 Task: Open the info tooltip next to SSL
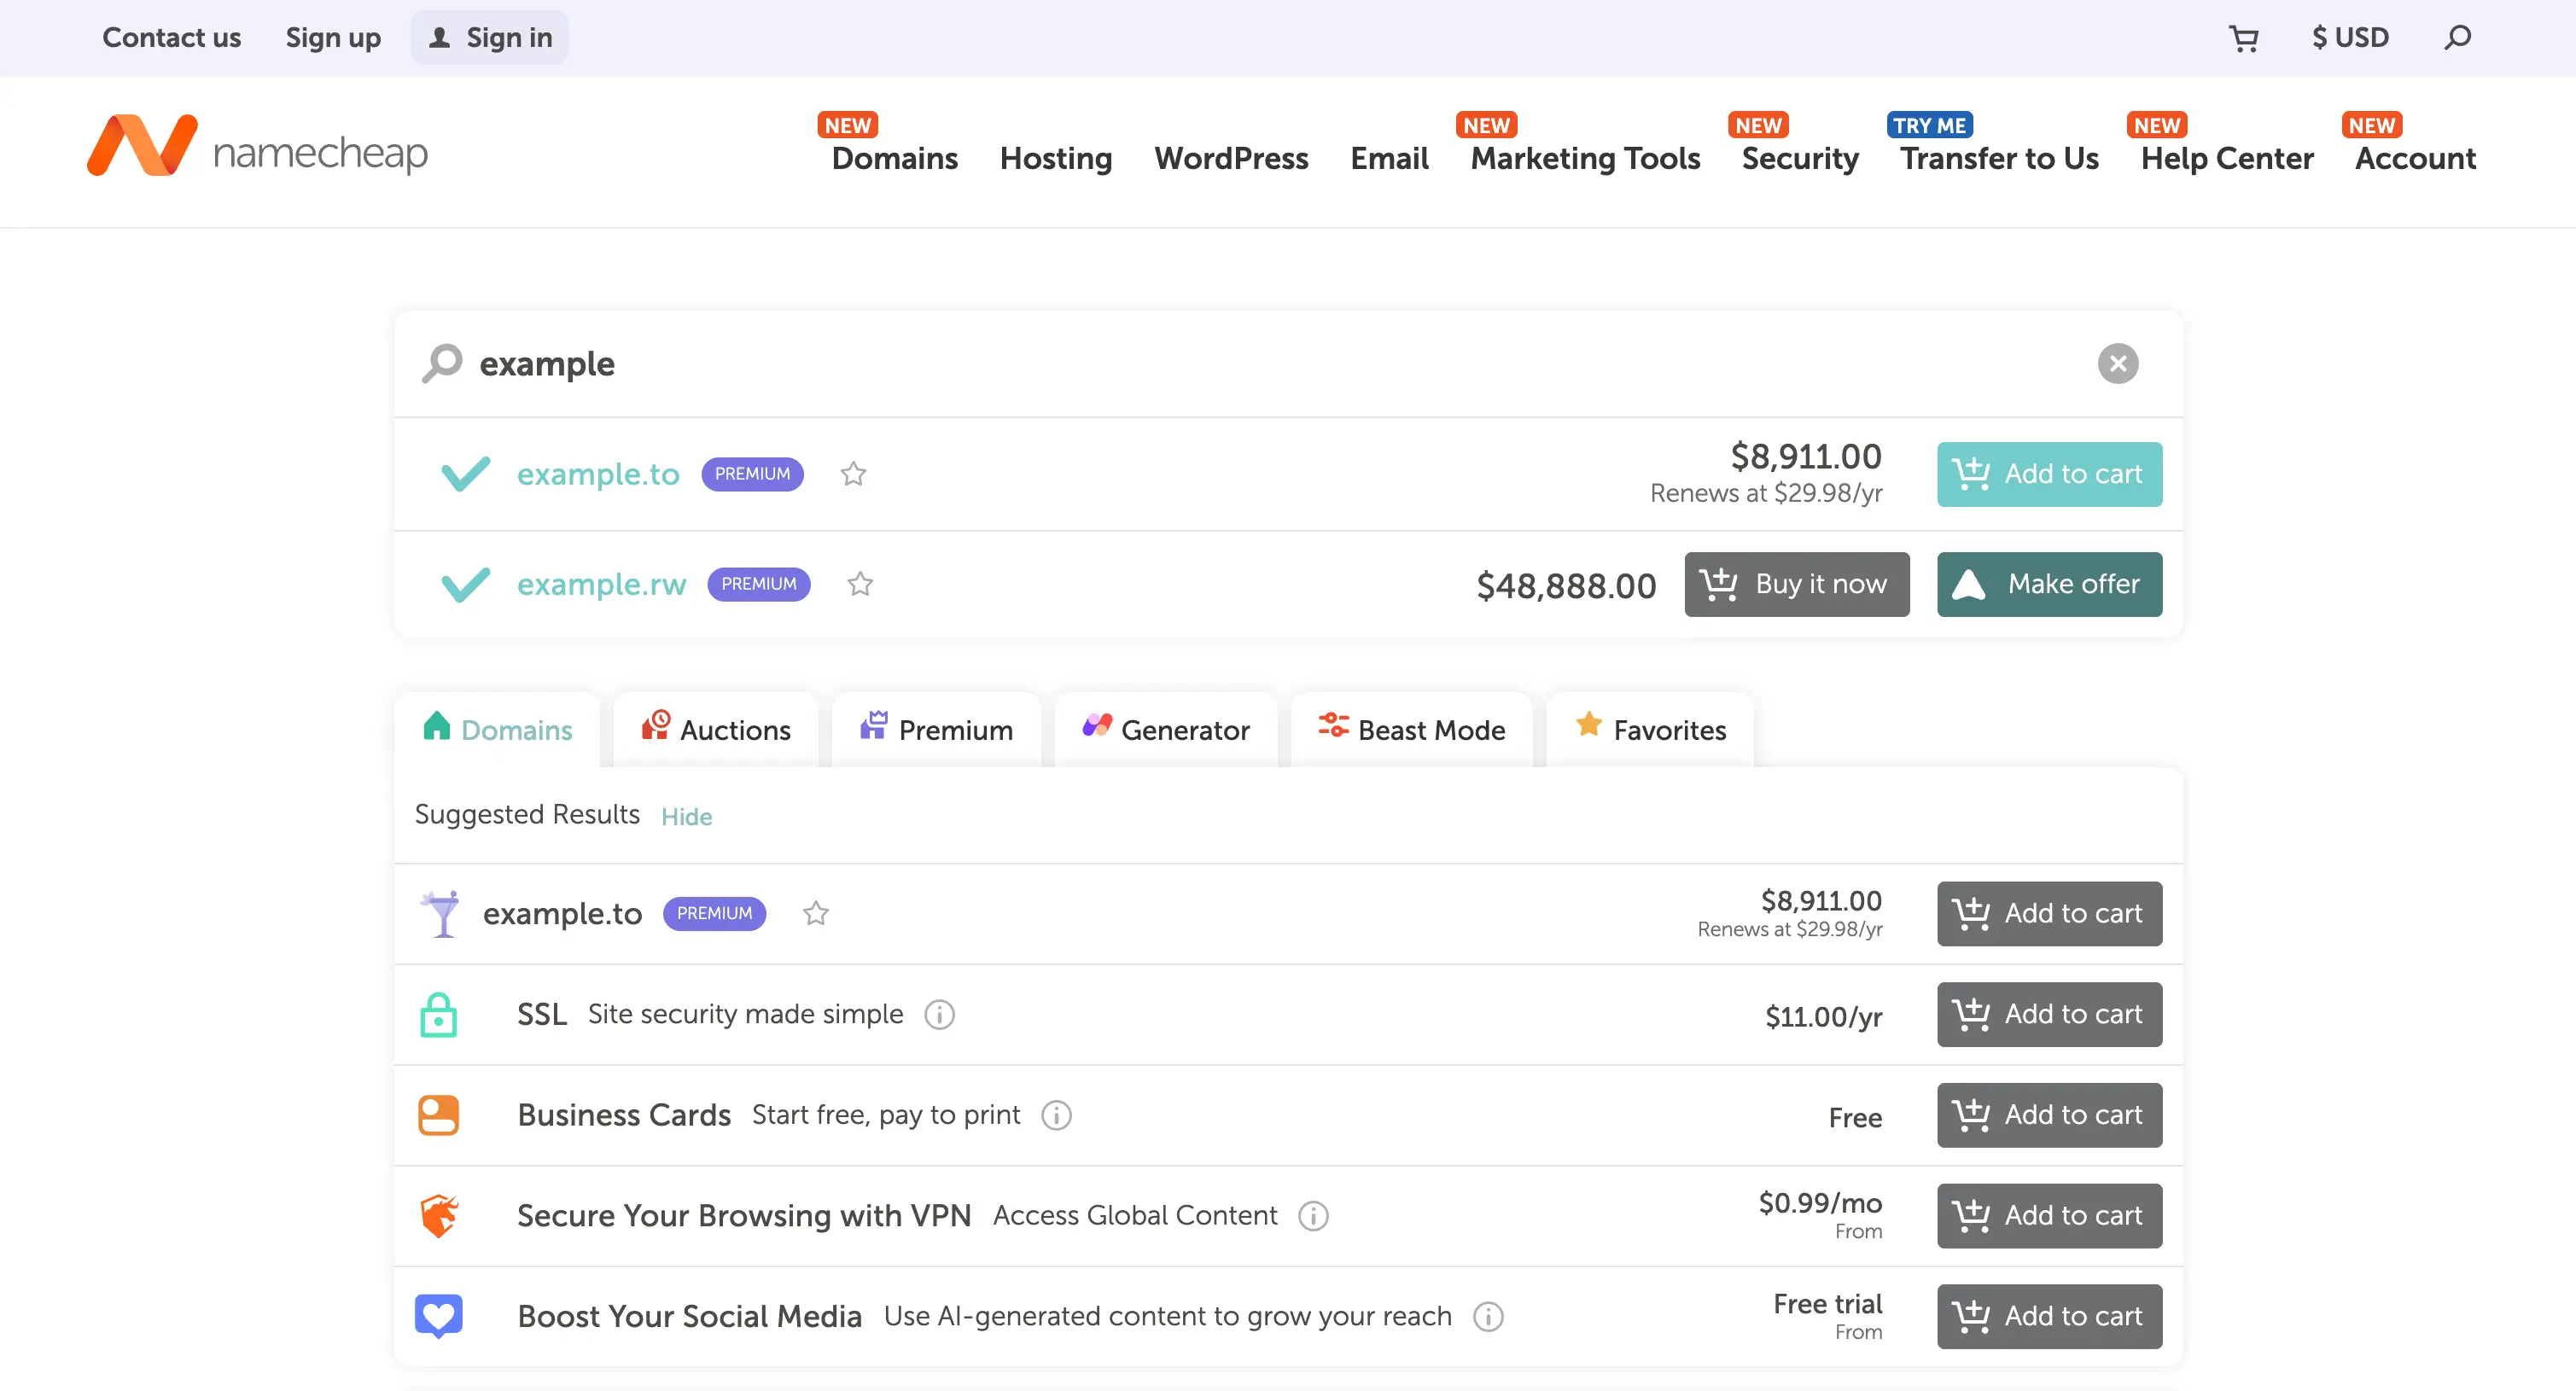tap(939, 1015)
